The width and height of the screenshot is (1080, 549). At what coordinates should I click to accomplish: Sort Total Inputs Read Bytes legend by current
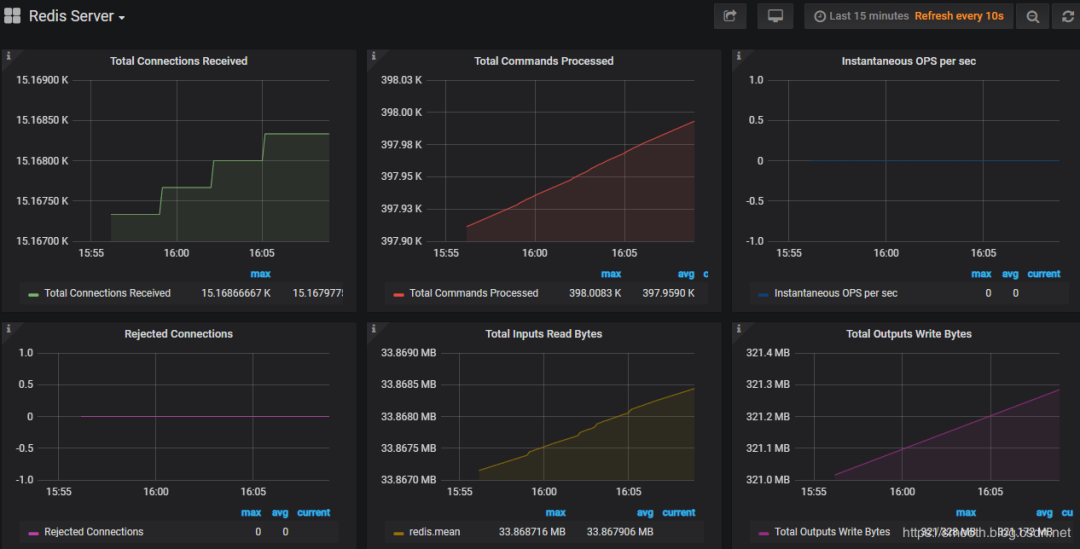click(678, 512)
